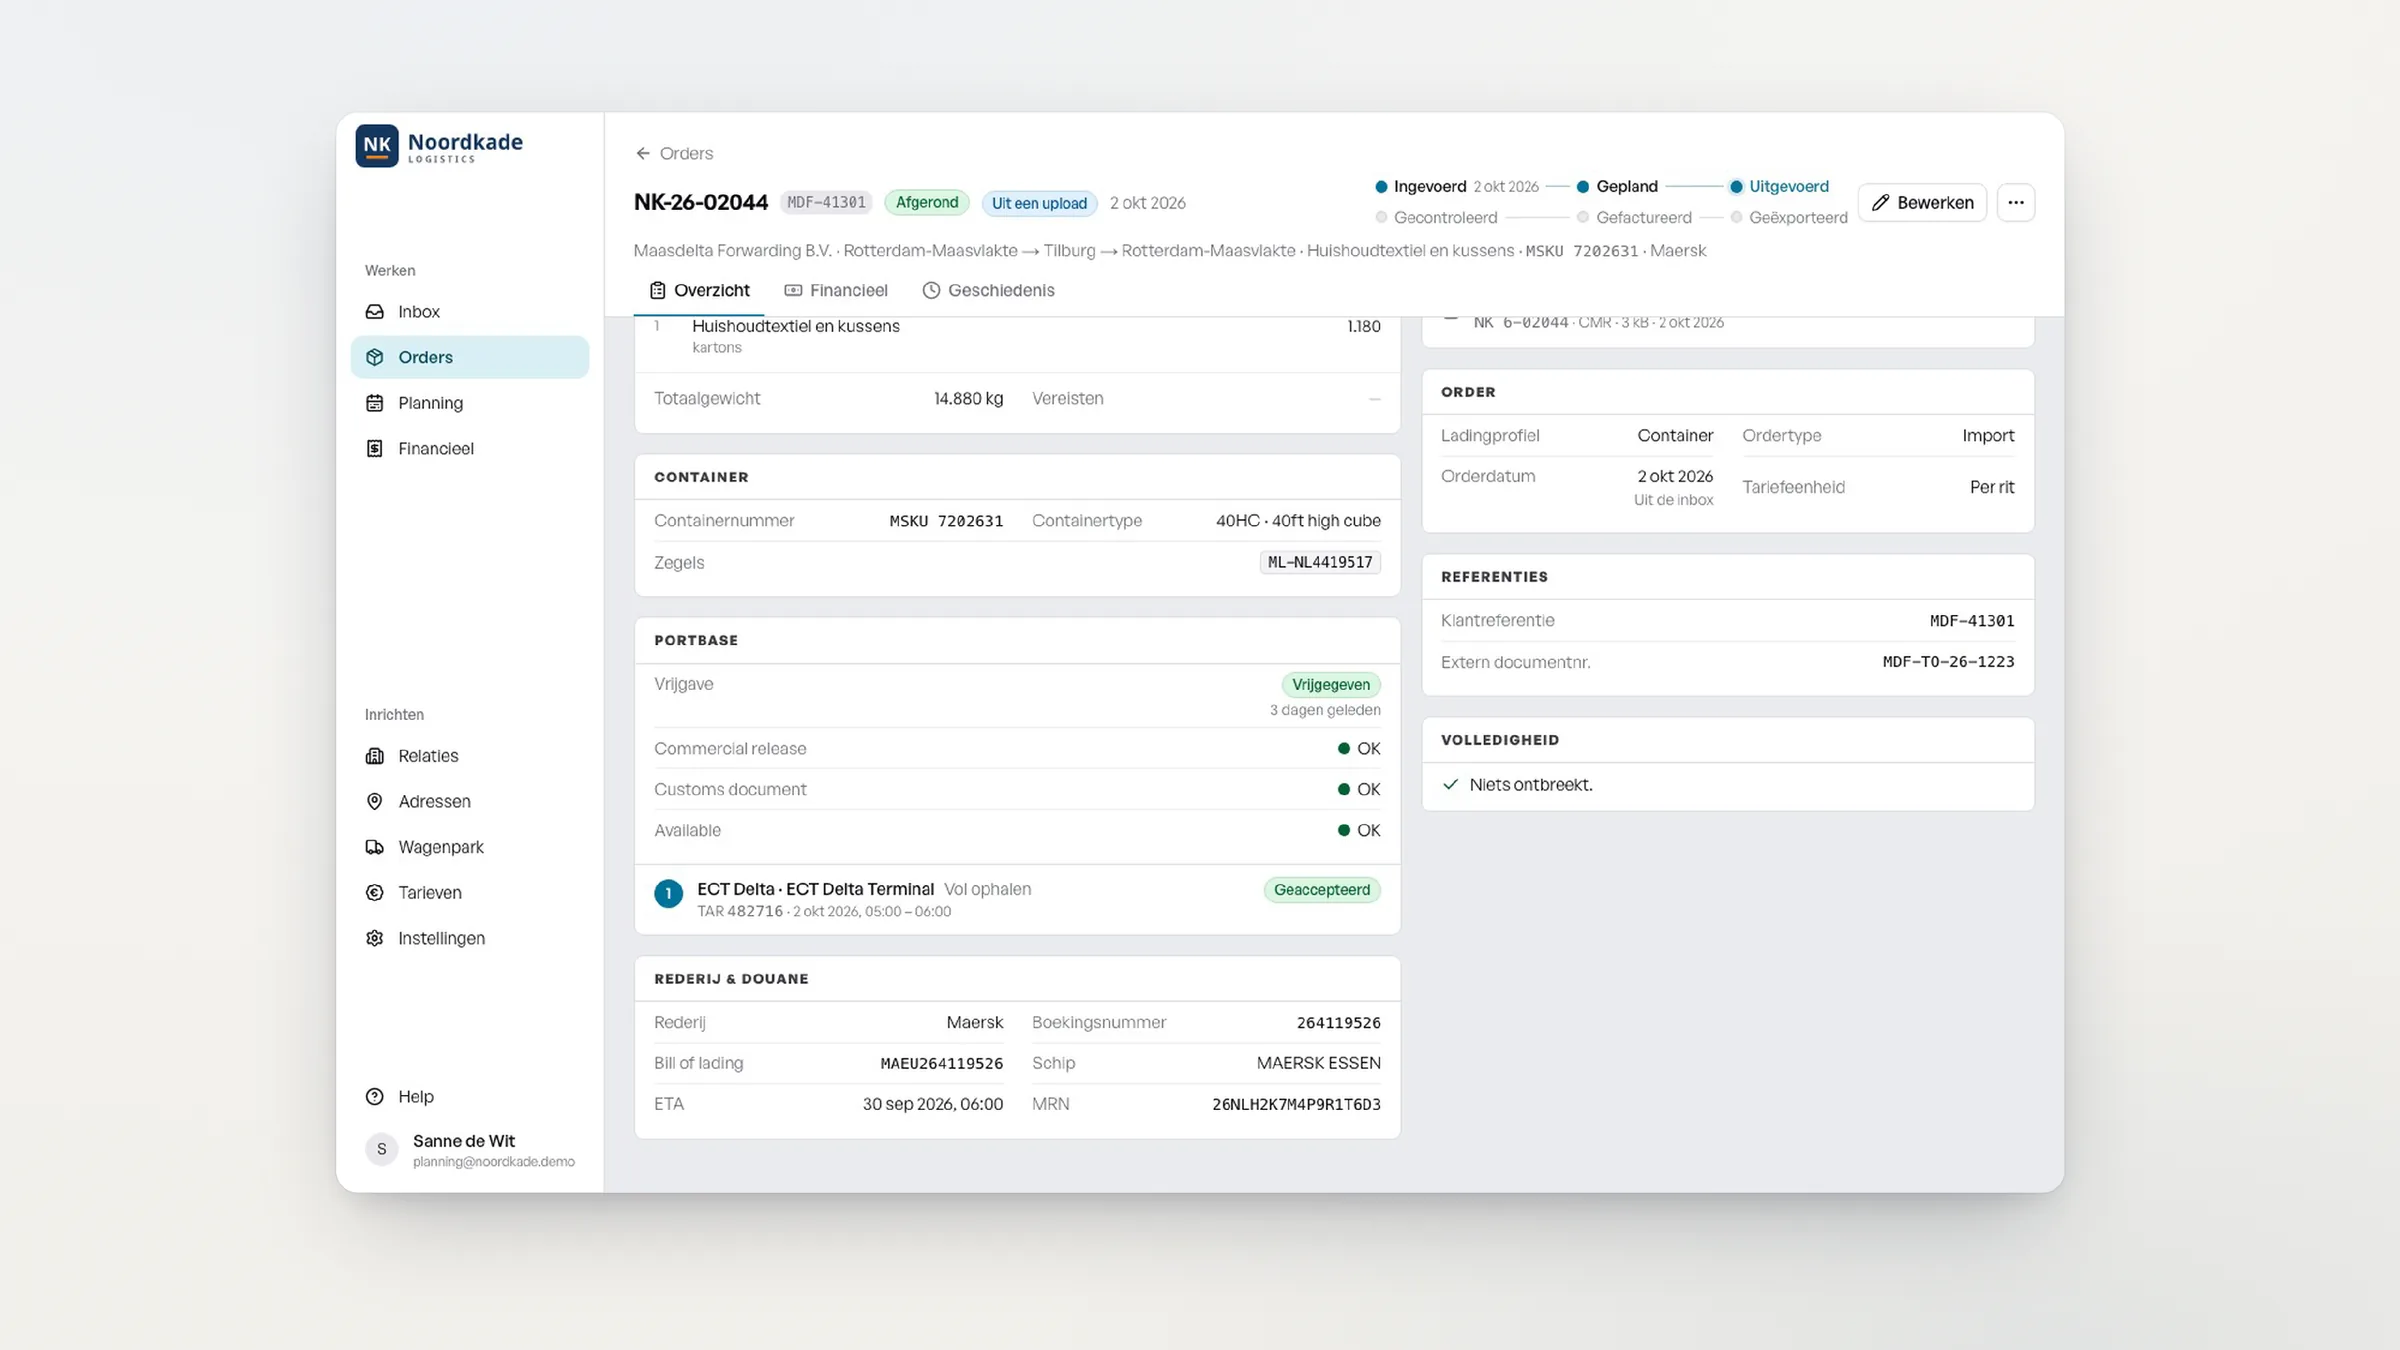Click the green dot for Commercial release
The width and height of the screenshot is (2400, 1350).
[x=1344, y=749]
